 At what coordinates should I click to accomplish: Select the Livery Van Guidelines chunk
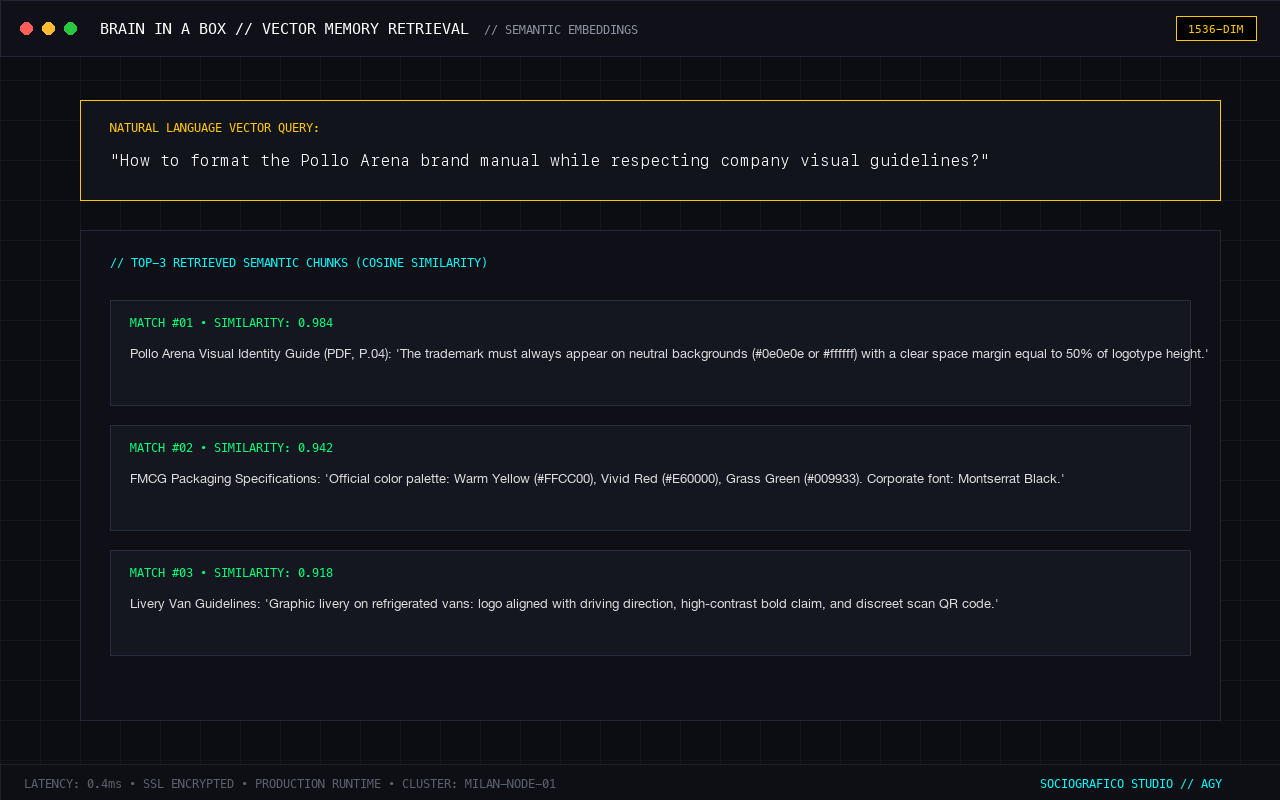650,603
